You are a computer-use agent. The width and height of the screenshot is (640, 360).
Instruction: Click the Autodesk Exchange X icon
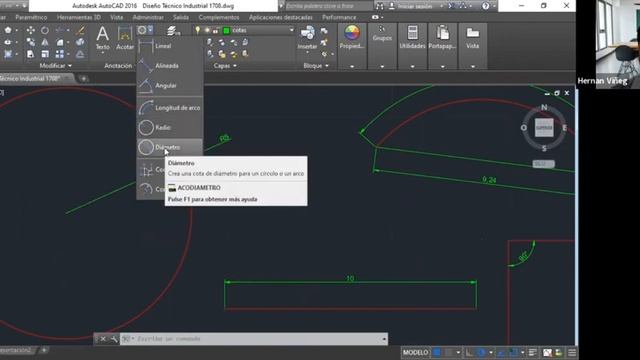(451, 6)
